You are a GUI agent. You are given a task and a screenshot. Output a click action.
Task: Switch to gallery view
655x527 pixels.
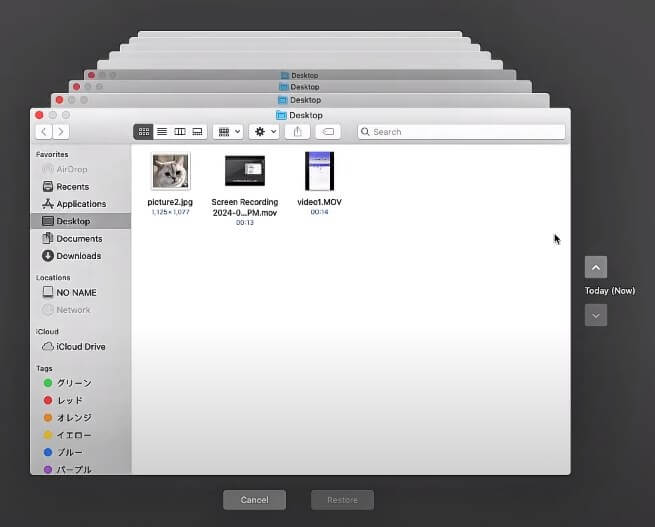[198, 132]
